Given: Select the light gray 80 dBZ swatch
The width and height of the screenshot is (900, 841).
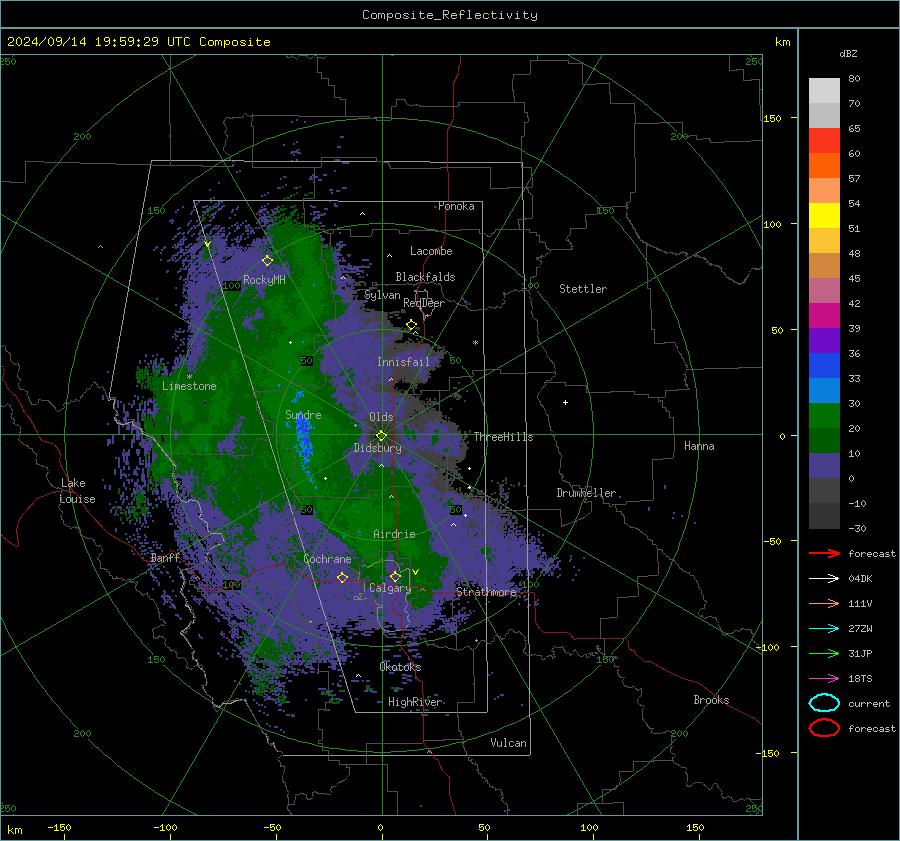Looking at the screenshot, I should click(x=824, y=91).
